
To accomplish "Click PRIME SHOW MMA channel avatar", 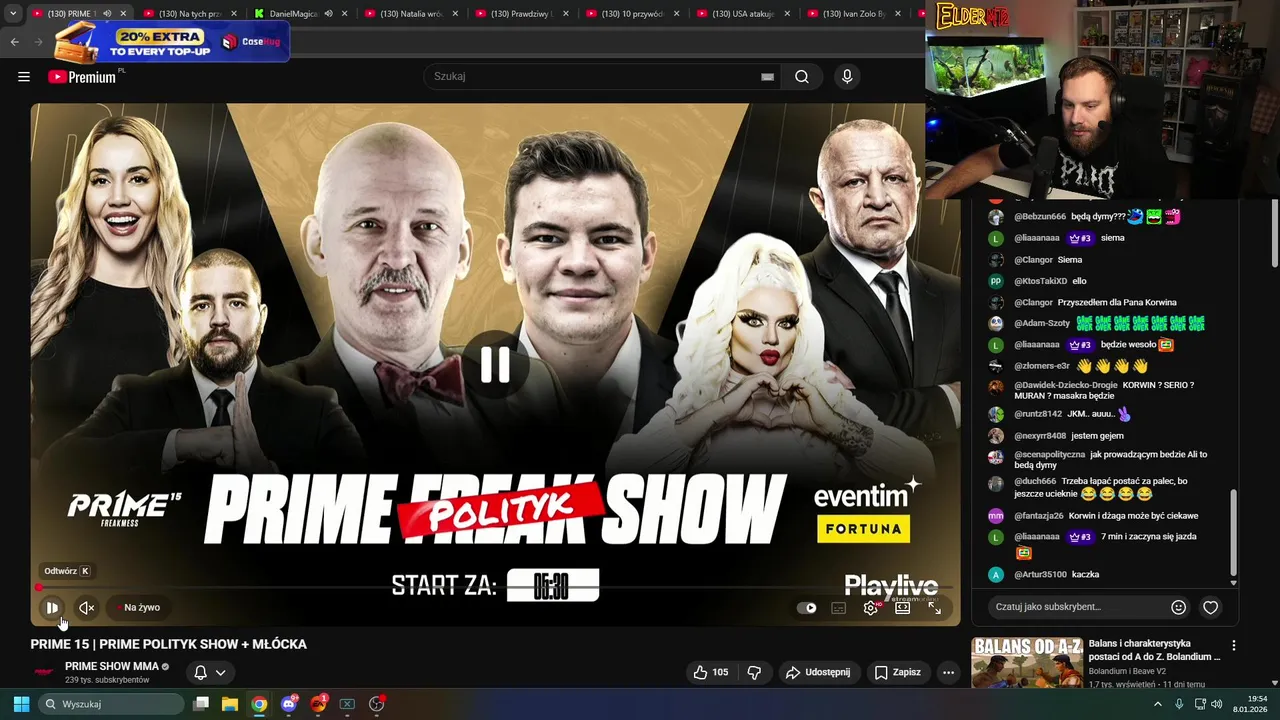I will coord(44,672).
